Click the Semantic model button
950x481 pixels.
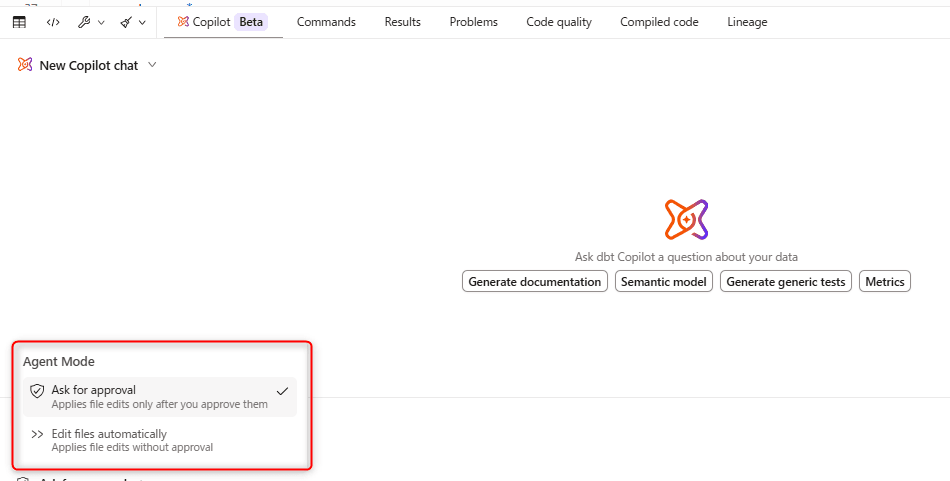[663, 282]
